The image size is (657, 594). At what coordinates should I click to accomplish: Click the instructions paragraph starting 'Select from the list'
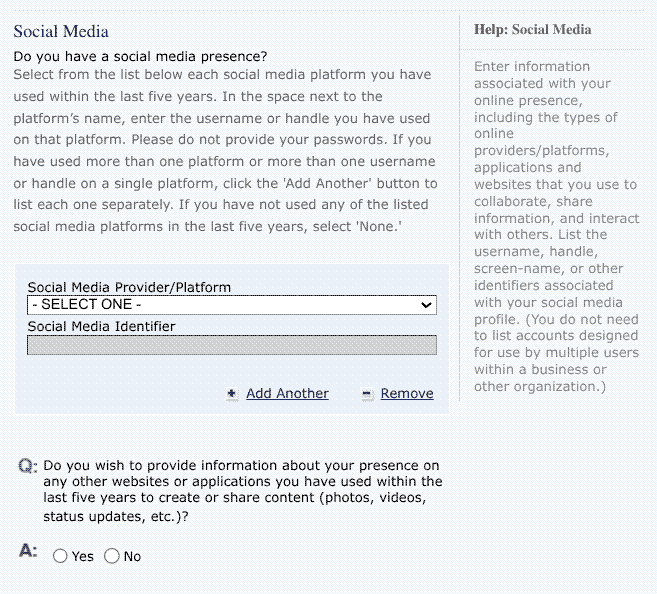[x=224, y=150]
